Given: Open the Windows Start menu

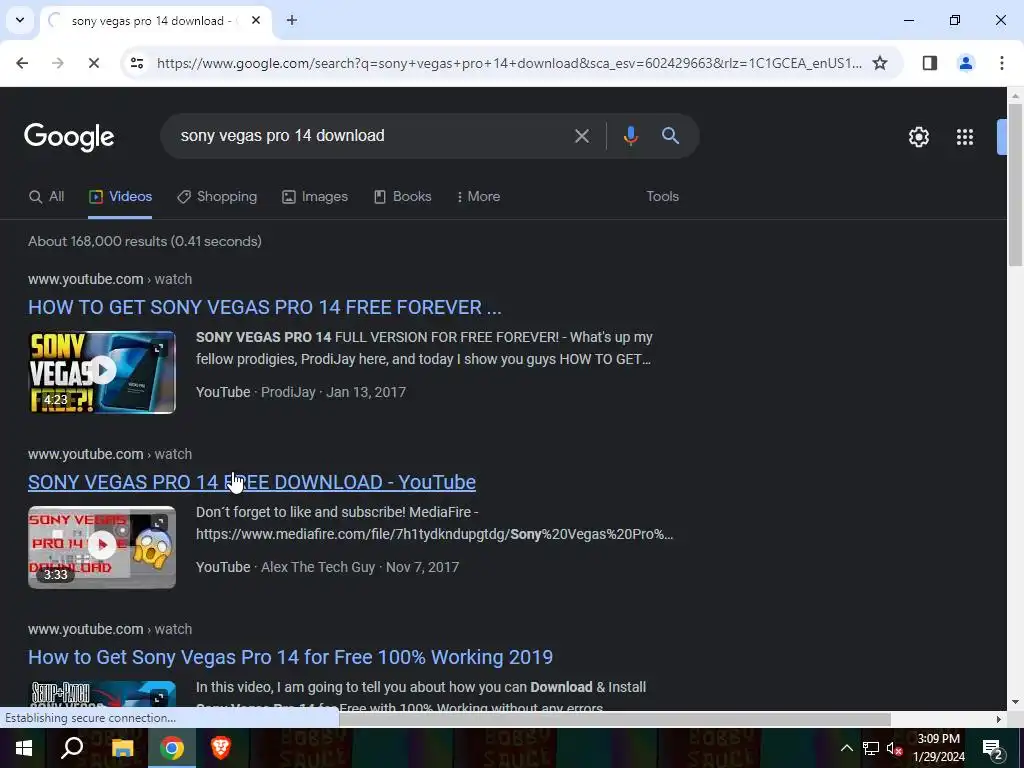Looking at the screenshot, I should (24, 748).
